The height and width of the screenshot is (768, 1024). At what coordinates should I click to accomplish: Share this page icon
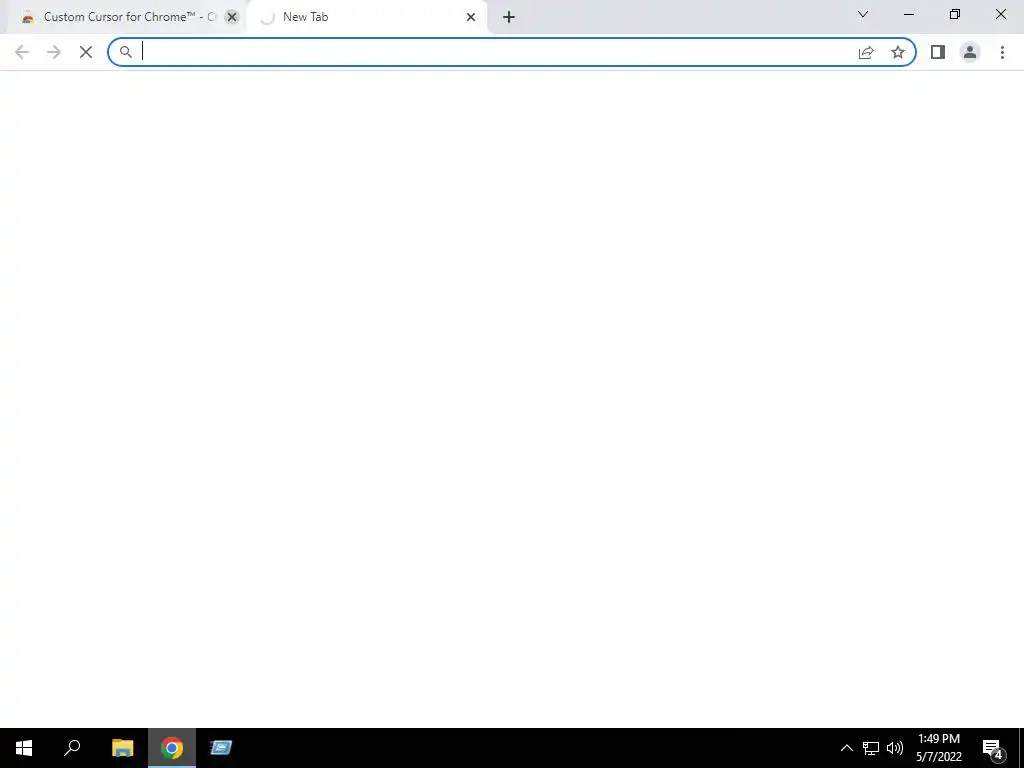[866, 52]
